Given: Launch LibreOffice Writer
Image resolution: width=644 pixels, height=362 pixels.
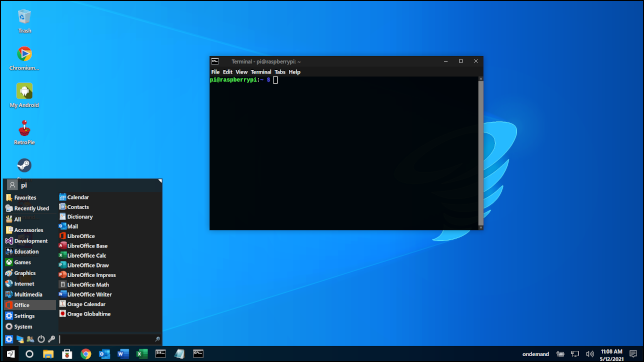Looking at the screenshot, I should [x=109, y=295].
